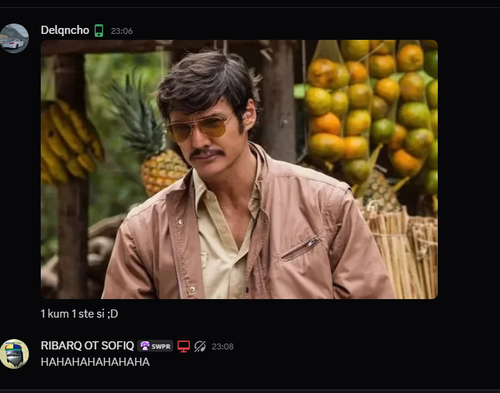Click the green mobile status icon beside Delqncho
The width and height of the screenshot is (500, 393).
coord(99,31)
